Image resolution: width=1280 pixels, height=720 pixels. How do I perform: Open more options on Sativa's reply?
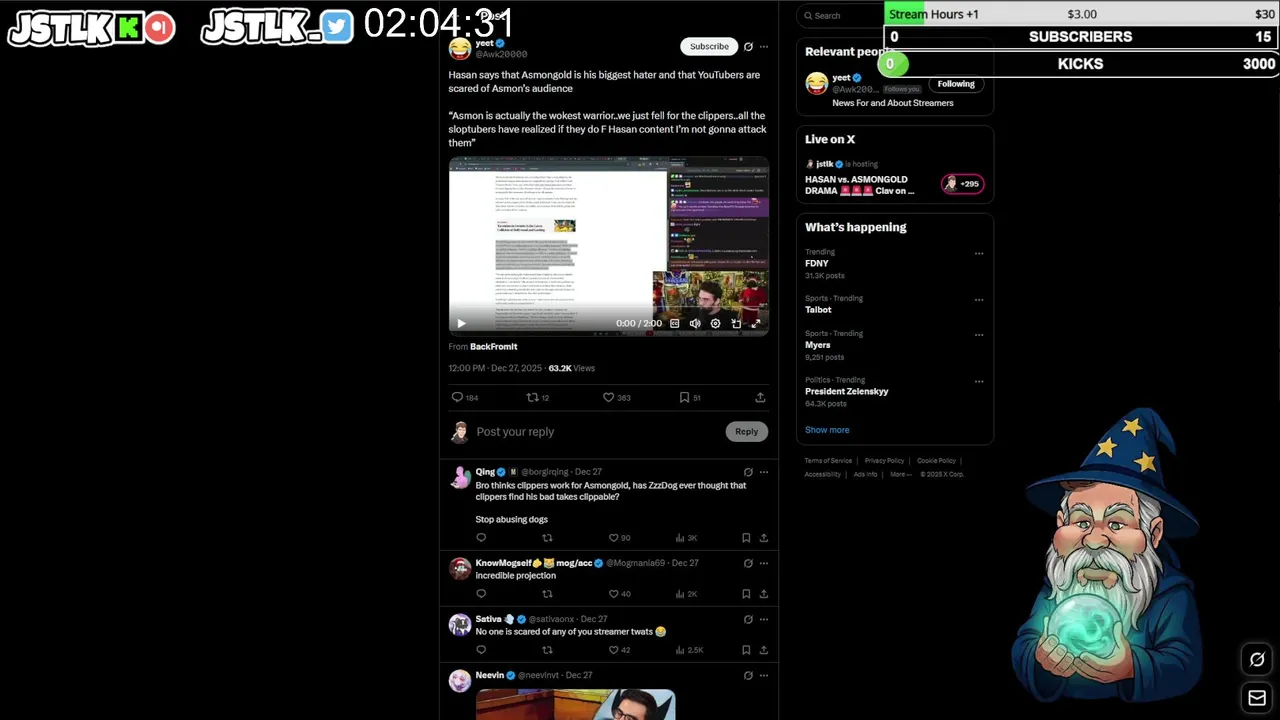tap(764, 619)
